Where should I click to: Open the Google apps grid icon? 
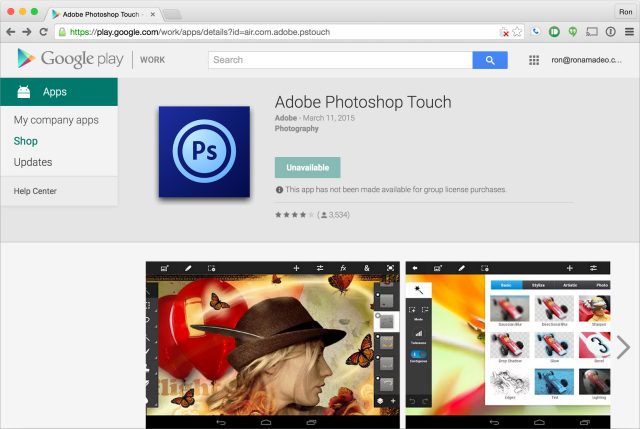(534, 60)
